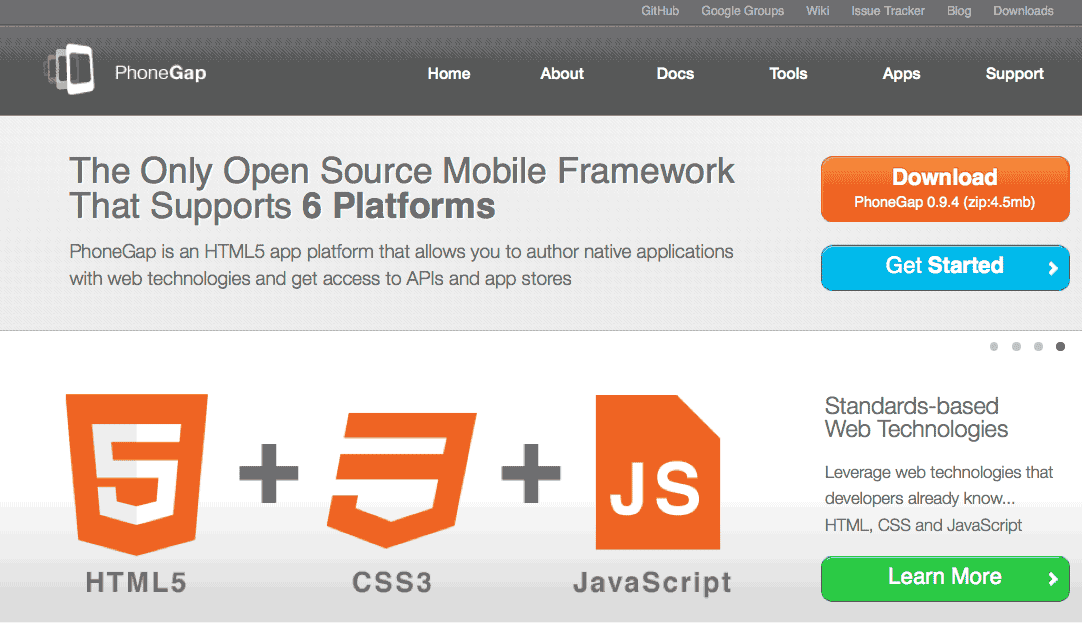Open the Issue Tracker link
The width and height of the screenshot is (1082, 625).
tap(888, 11)
